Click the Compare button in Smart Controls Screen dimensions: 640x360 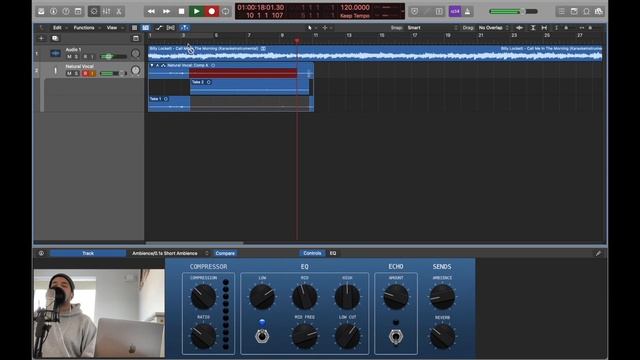coord(225,253)
